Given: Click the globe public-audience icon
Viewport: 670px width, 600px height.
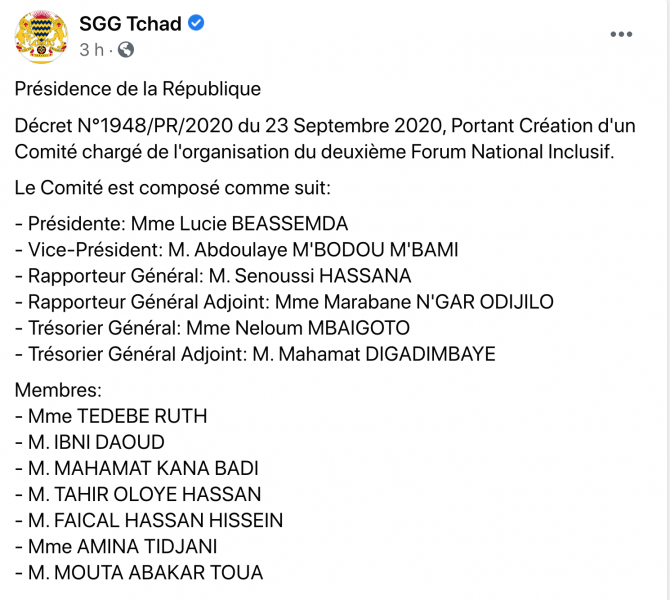Looking at the screenshot, I should (x=125, y=49).
